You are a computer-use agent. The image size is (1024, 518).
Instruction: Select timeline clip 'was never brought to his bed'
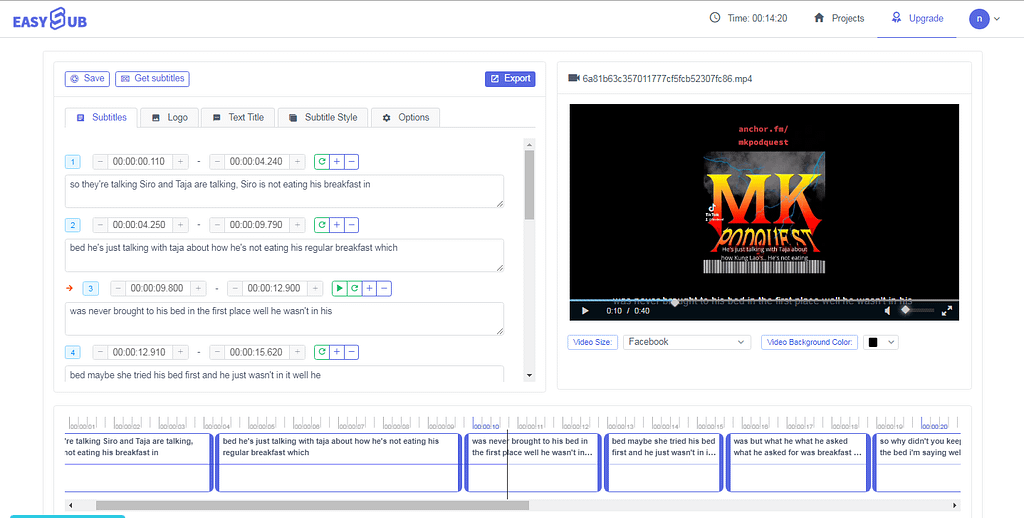click(x=533, y=462)
